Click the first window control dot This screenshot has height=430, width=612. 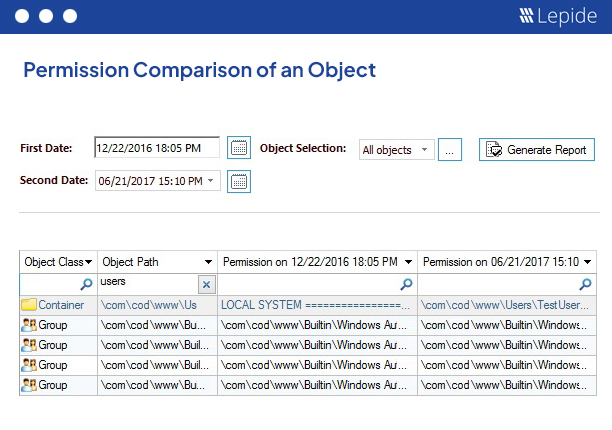click(22, 16)
